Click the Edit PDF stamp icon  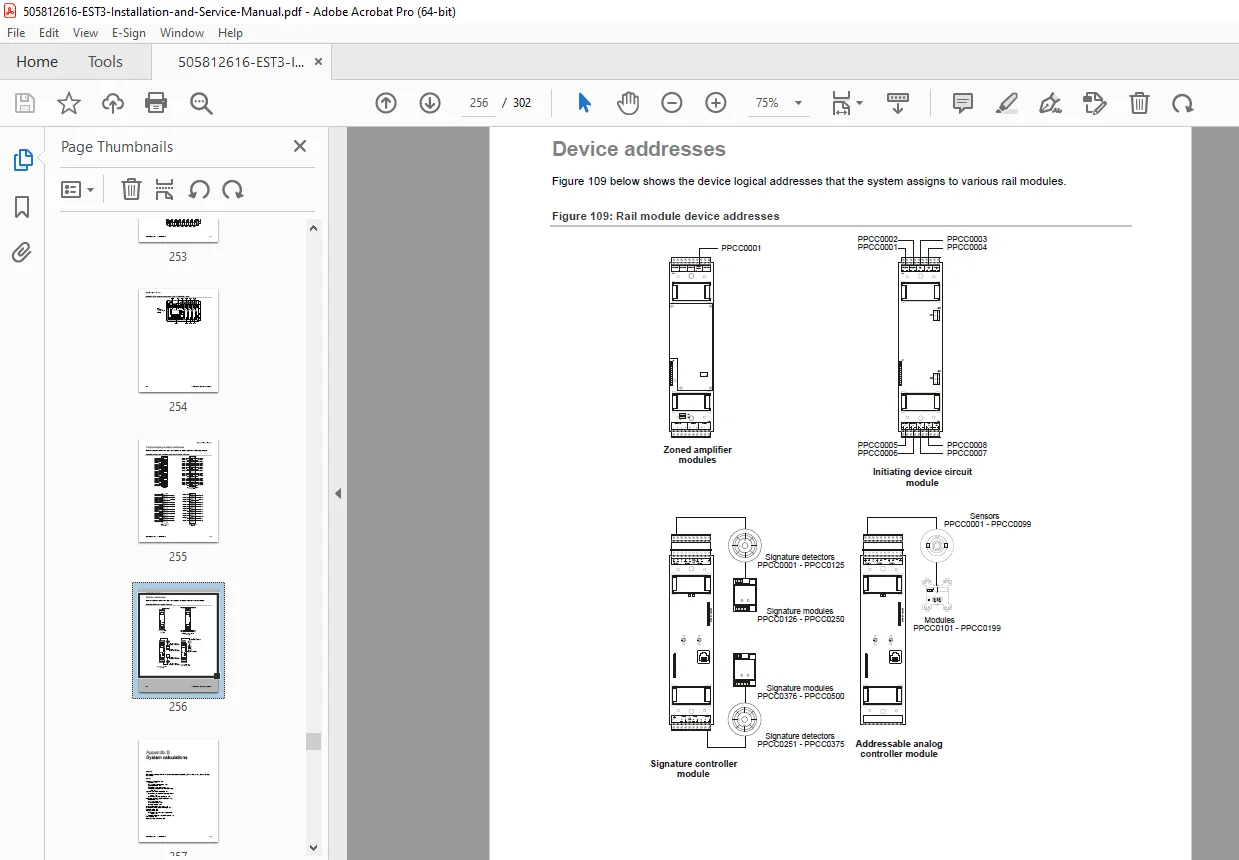(1095, 103)
